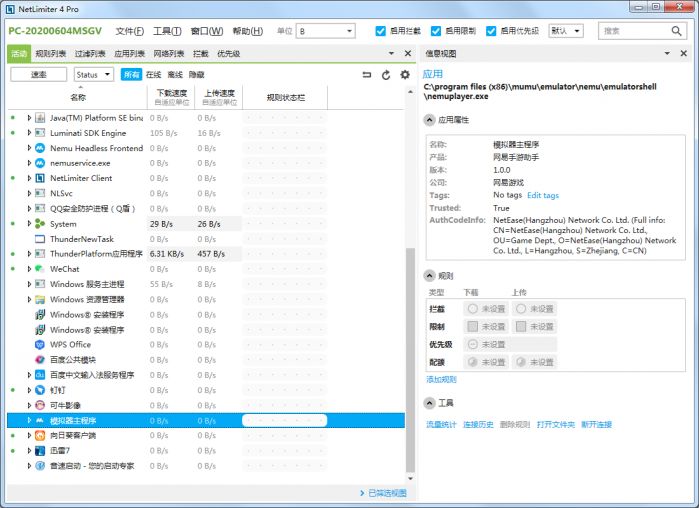Viewport: 699px width, 508px height.
Task: Close the 信息视图 panel
Action: click(x=683, y=53)
